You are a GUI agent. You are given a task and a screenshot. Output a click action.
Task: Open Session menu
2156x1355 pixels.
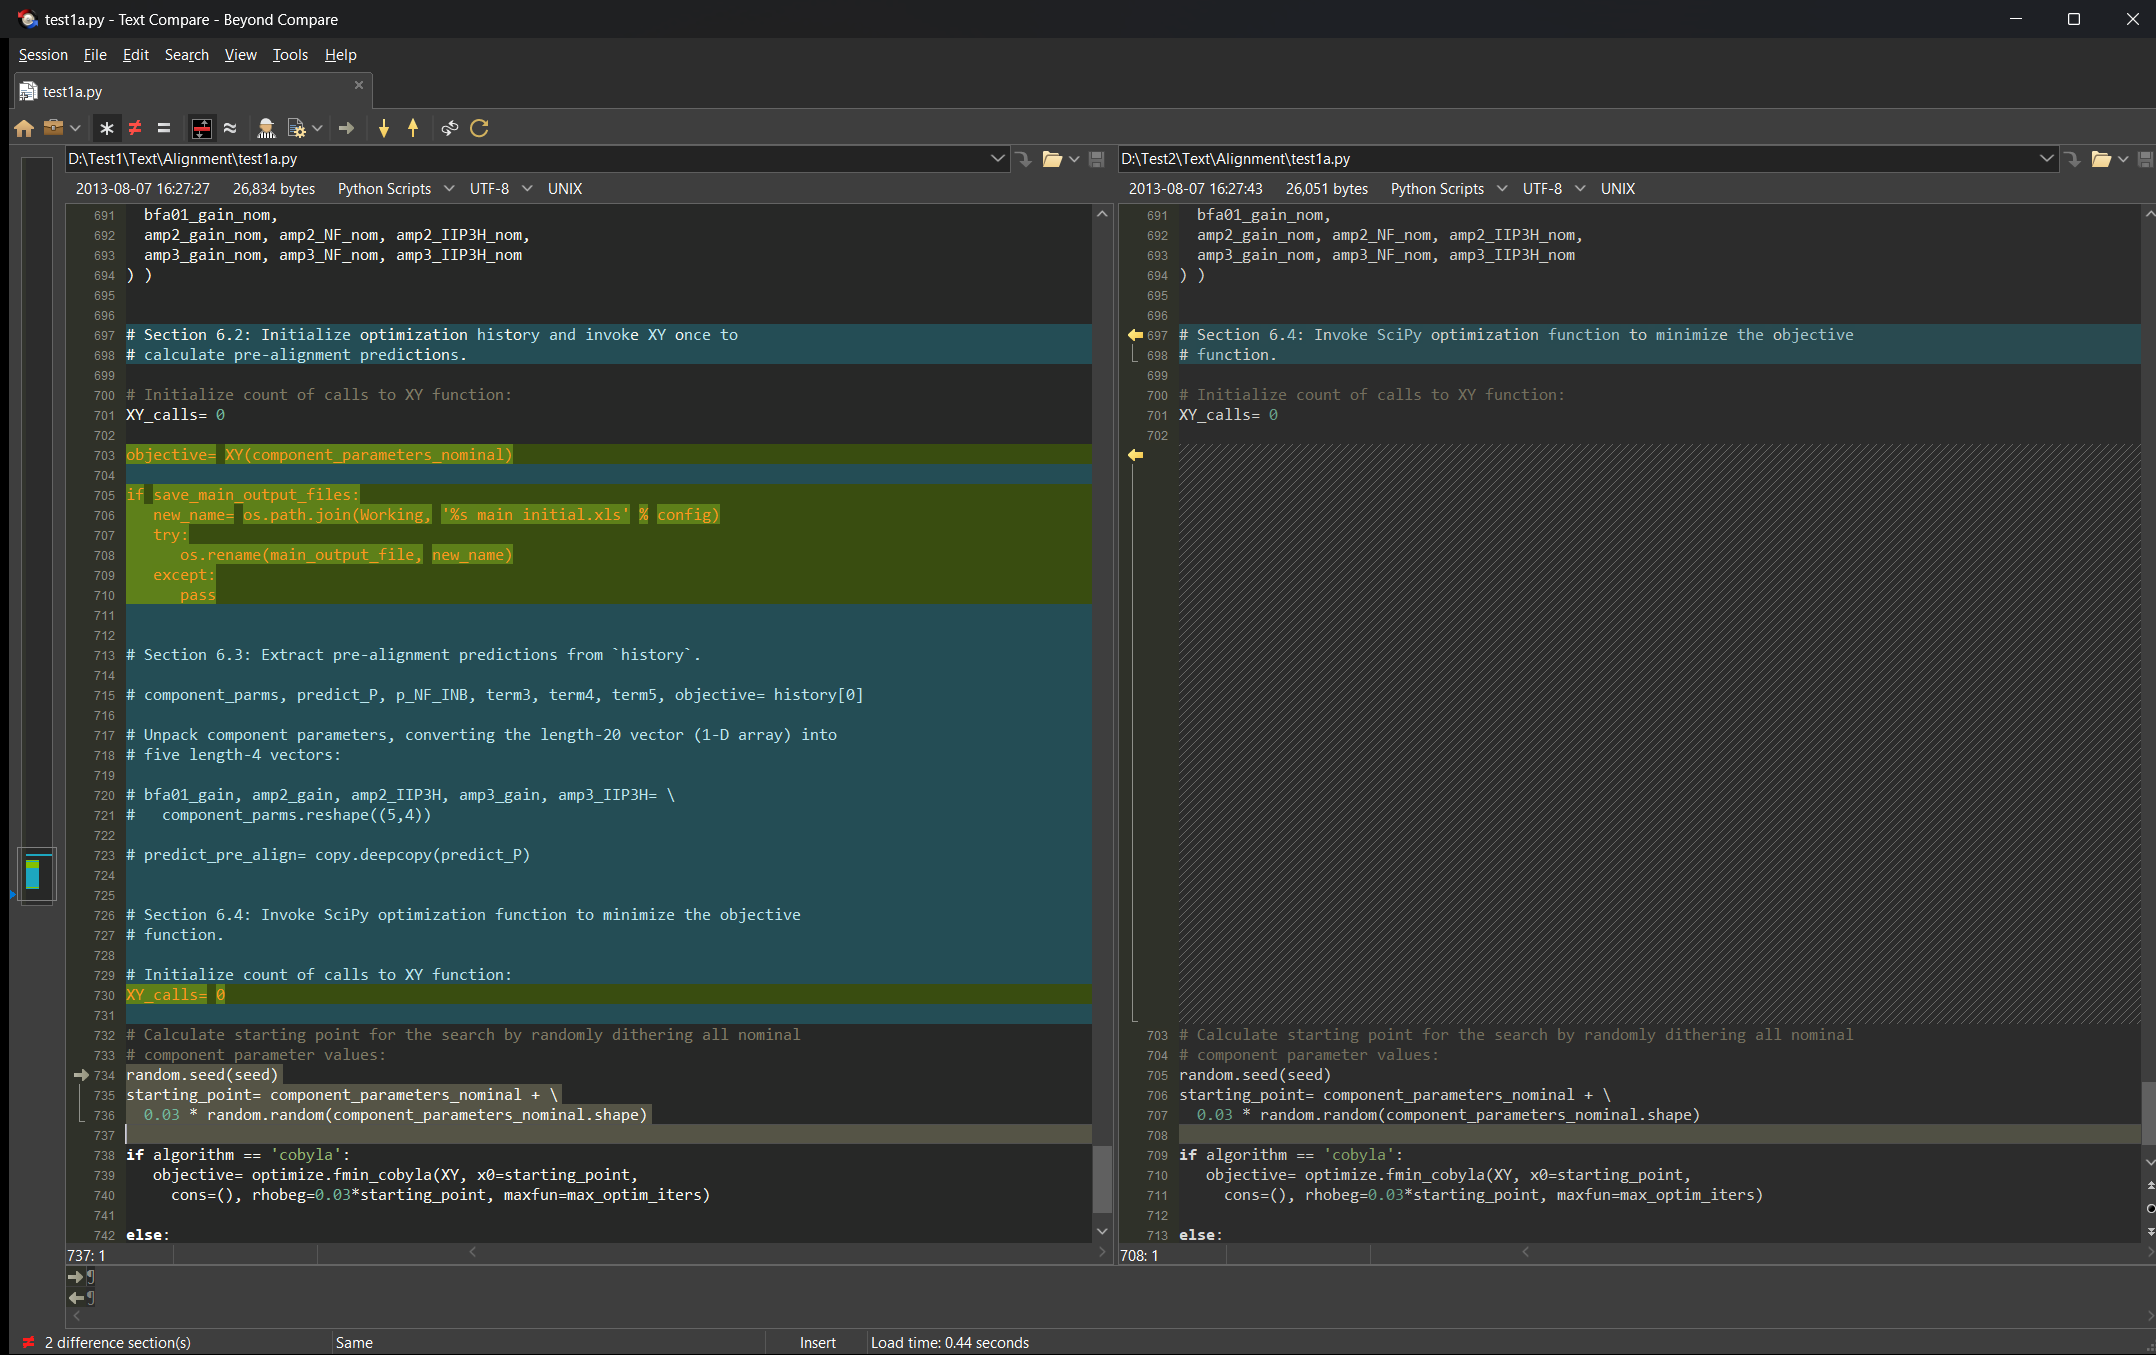43,55
